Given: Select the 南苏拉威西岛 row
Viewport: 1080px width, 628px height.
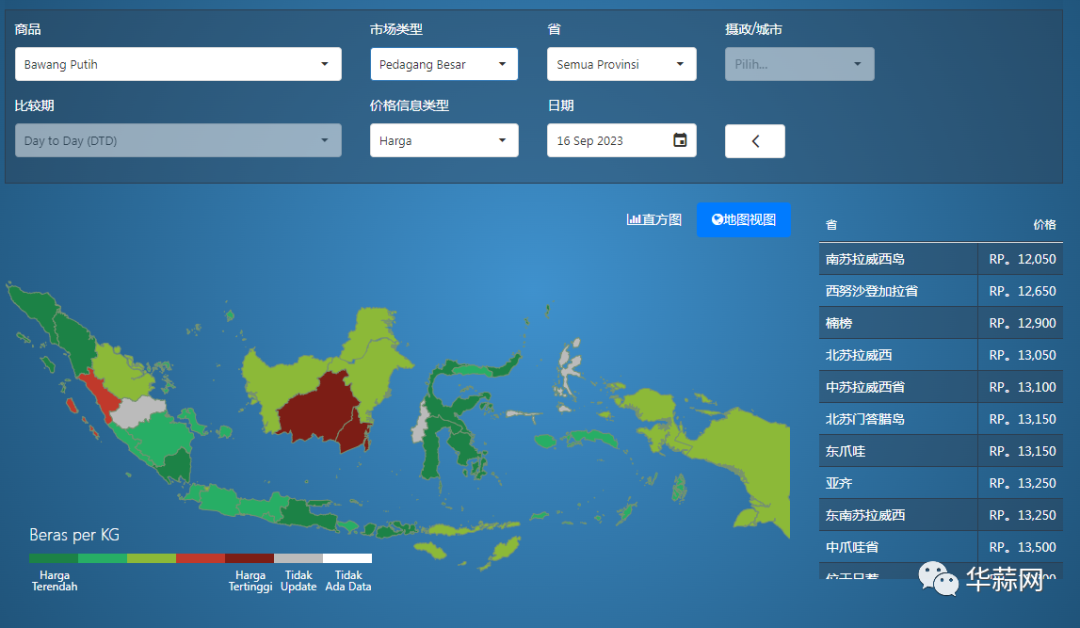Looking at the screenshot, I should 940,259.
